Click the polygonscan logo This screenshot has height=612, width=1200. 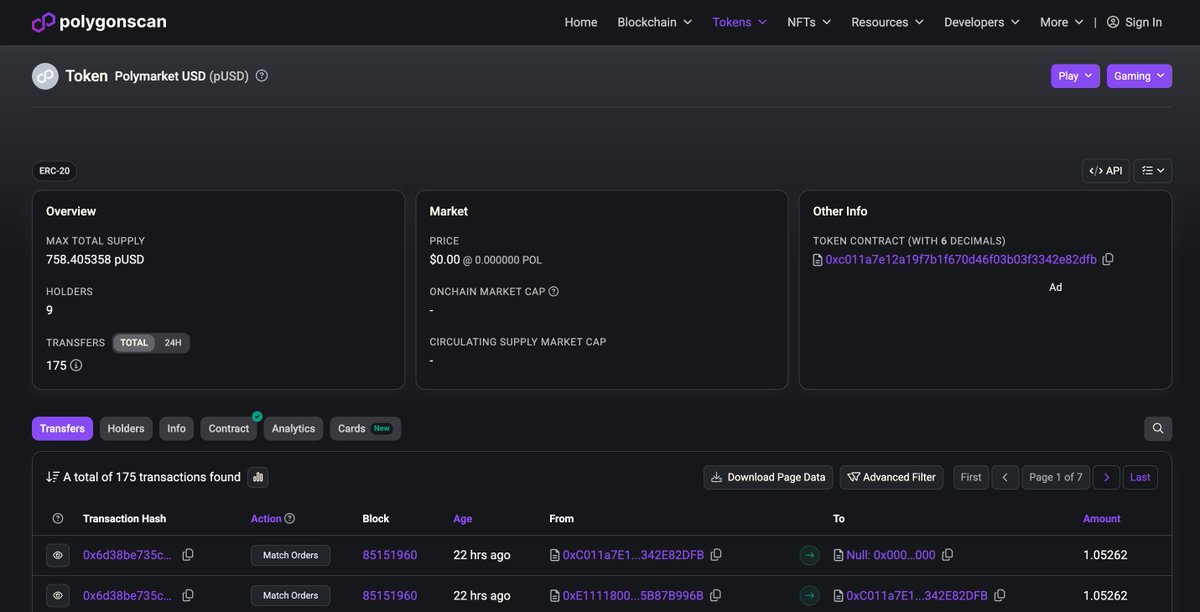pos(99,22)
